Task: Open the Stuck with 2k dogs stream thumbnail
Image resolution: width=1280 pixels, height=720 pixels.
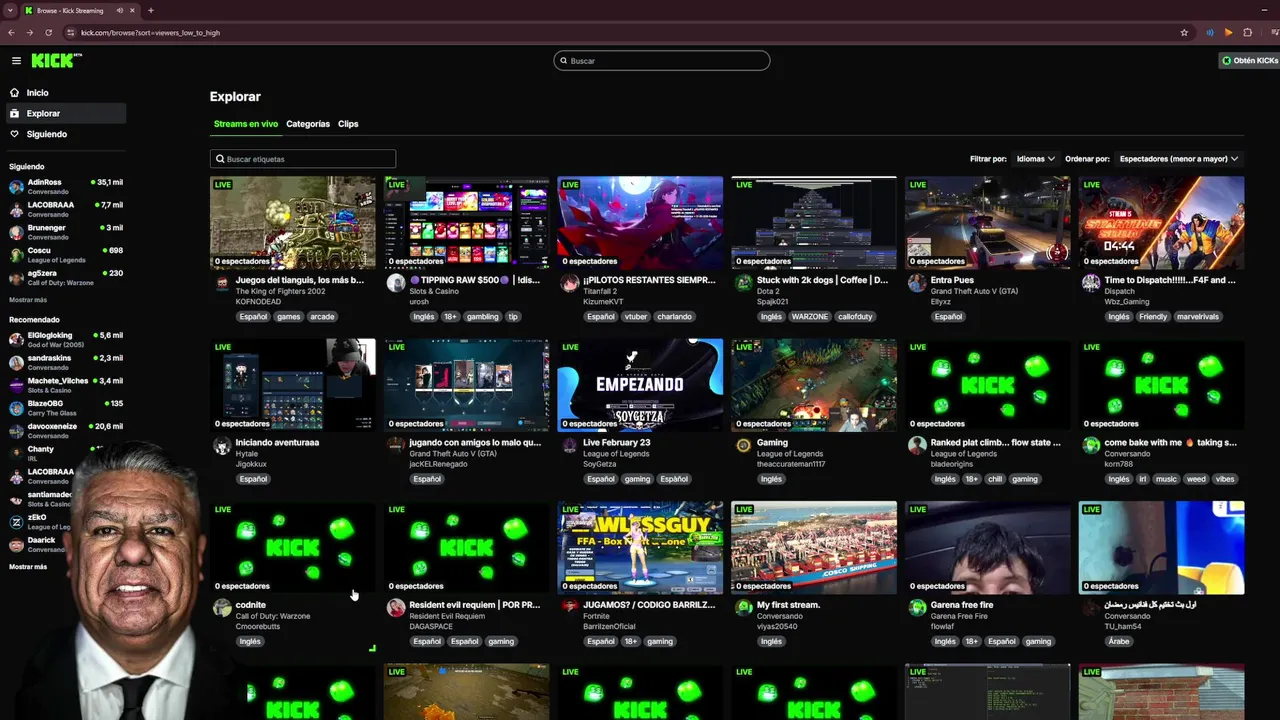Action: 814,223
